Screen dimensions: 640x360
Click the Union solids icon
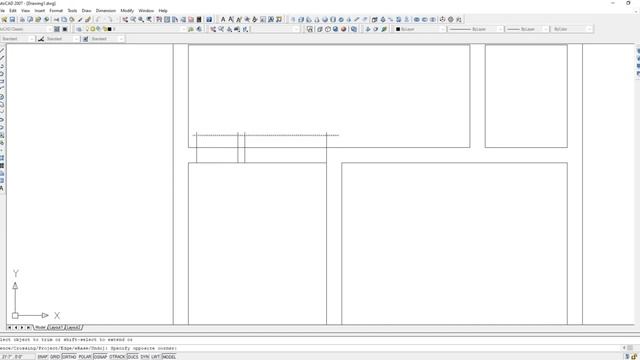point(416,19)
